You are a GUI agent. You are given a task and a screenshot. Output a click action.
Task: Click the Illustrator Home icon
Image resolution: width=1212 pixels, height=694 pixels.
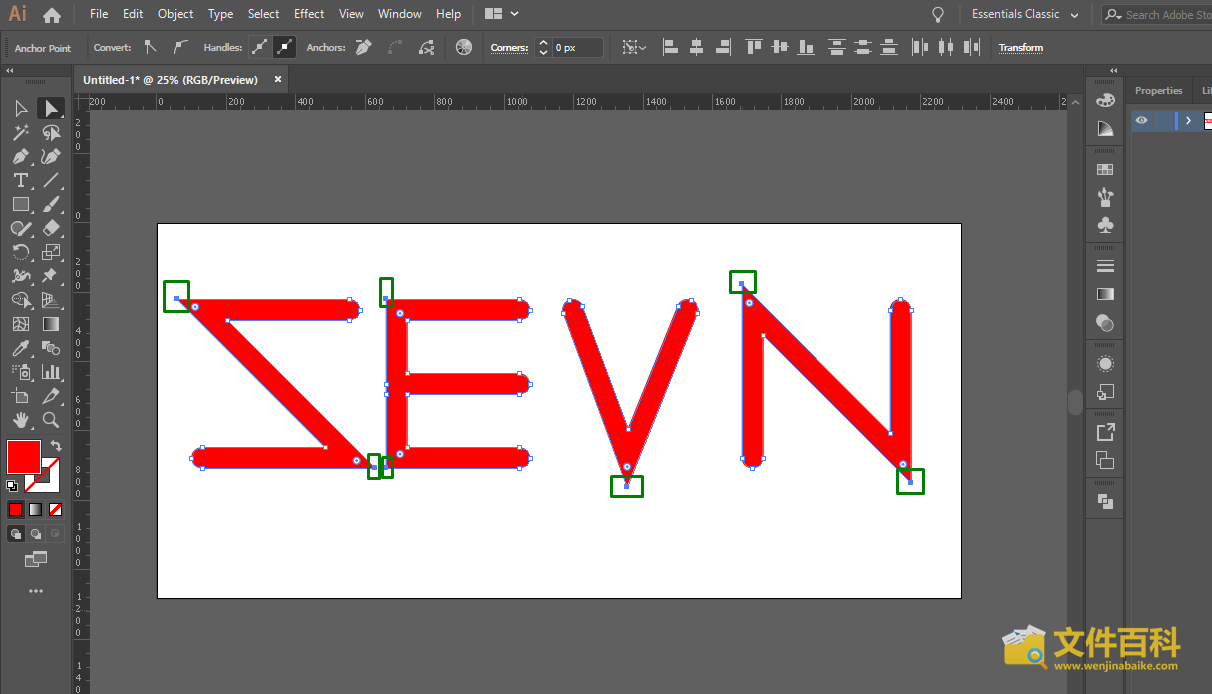click(52, 15)
